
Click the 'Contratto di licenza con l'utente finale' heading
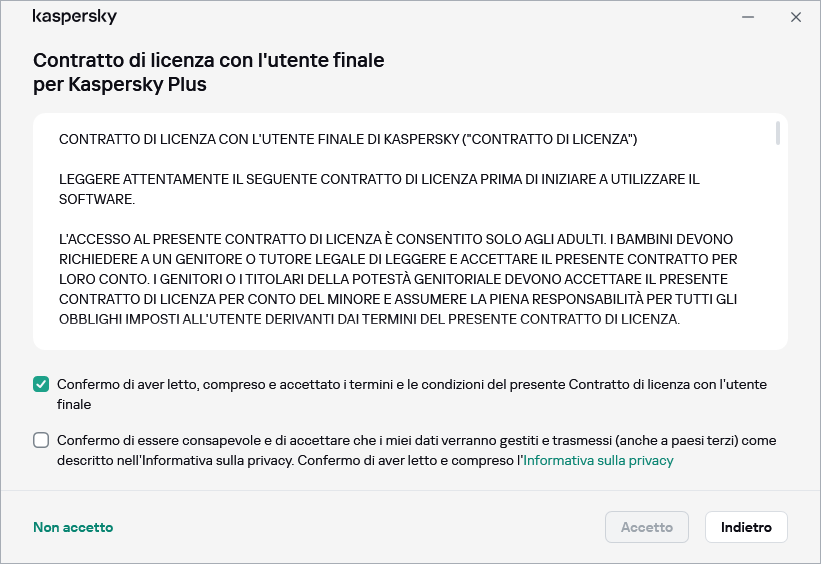(208, 61)
